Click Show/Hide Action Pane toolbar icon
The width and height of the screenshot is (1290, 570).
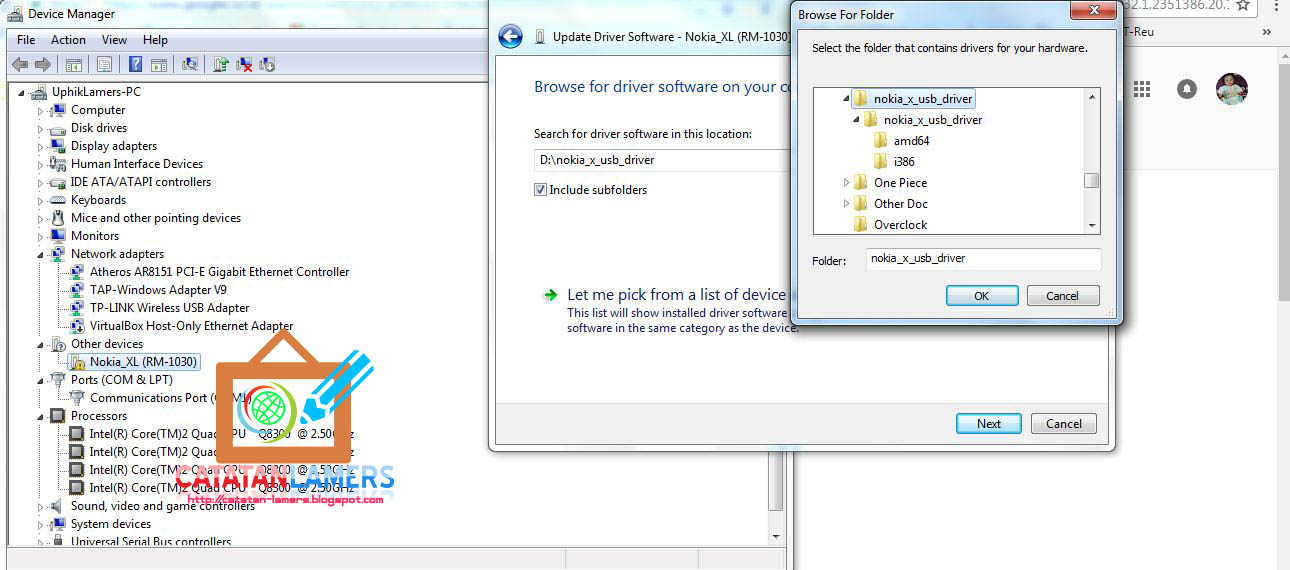point(159,65)
